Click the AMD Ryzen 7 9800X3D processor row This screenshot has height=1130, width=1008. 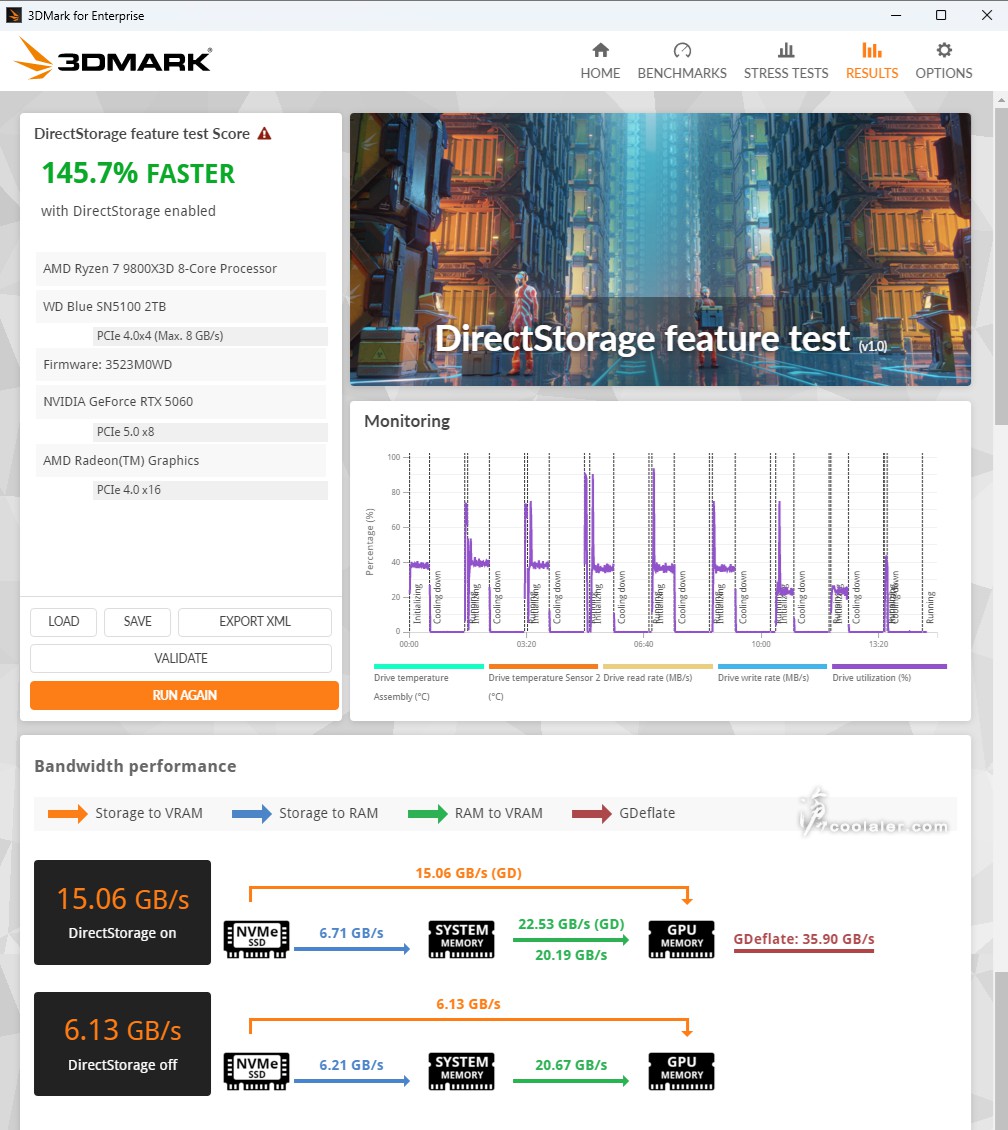(x=181, y=269)
